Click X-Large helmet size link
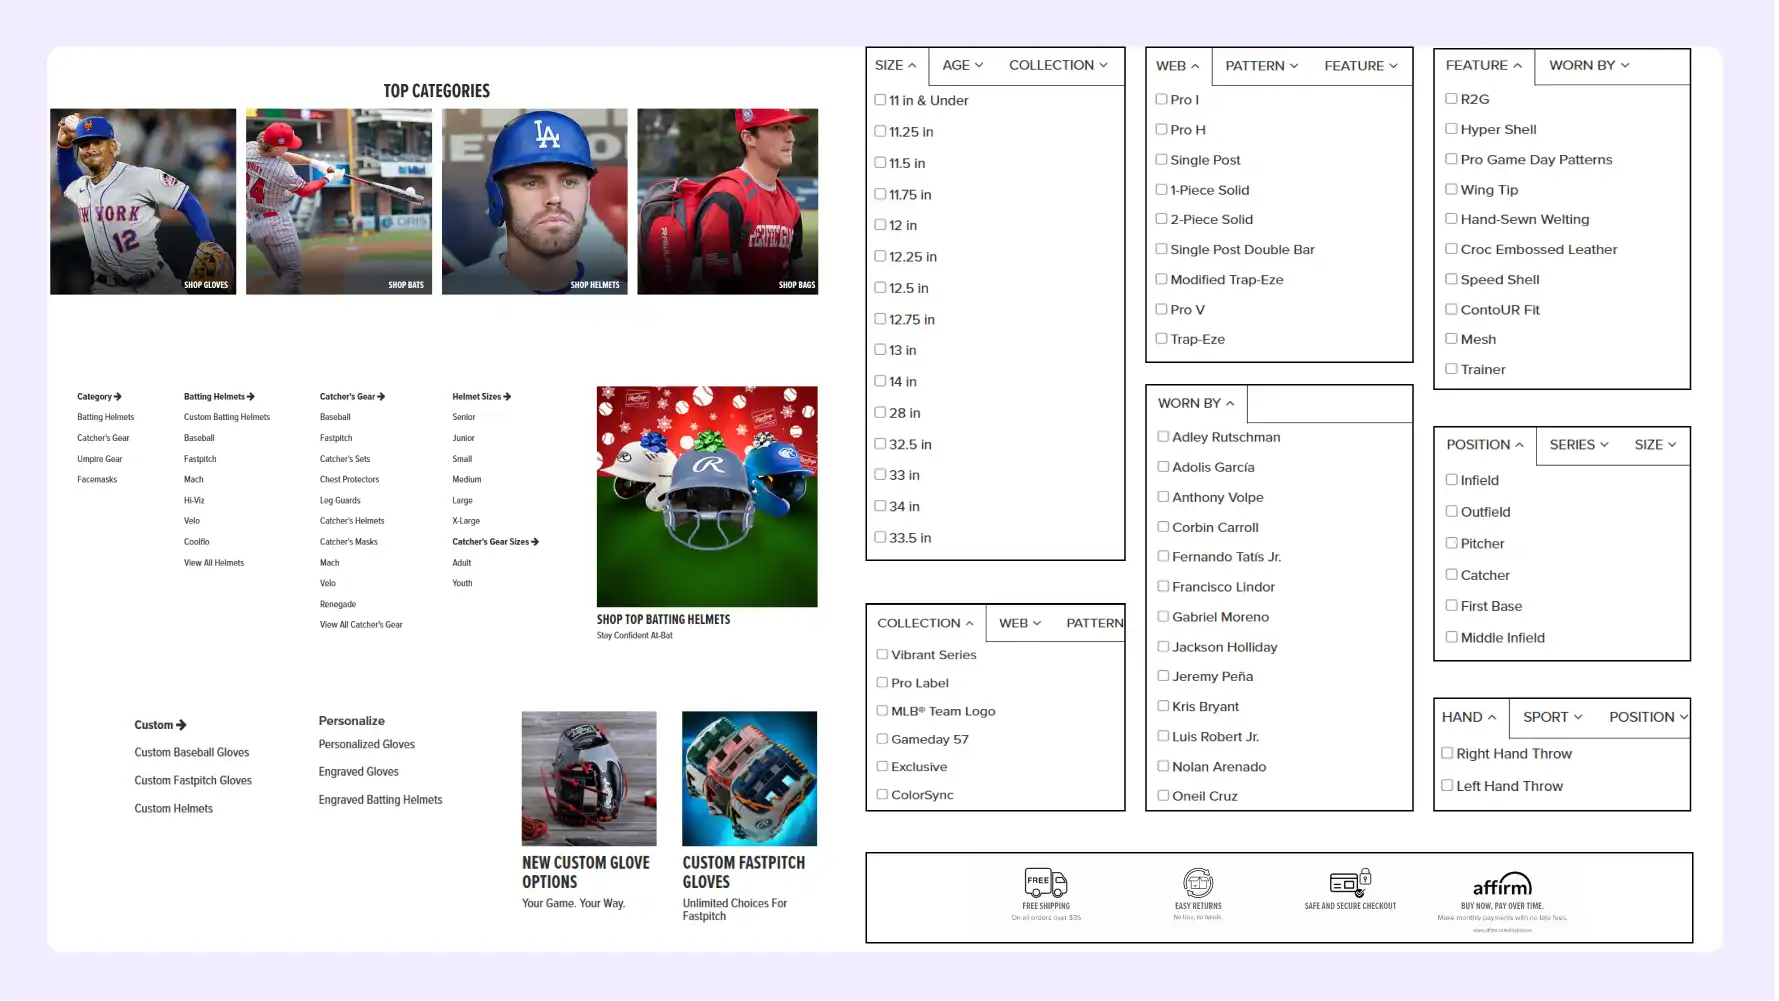 pyautogui.click(x=466, y=521)
